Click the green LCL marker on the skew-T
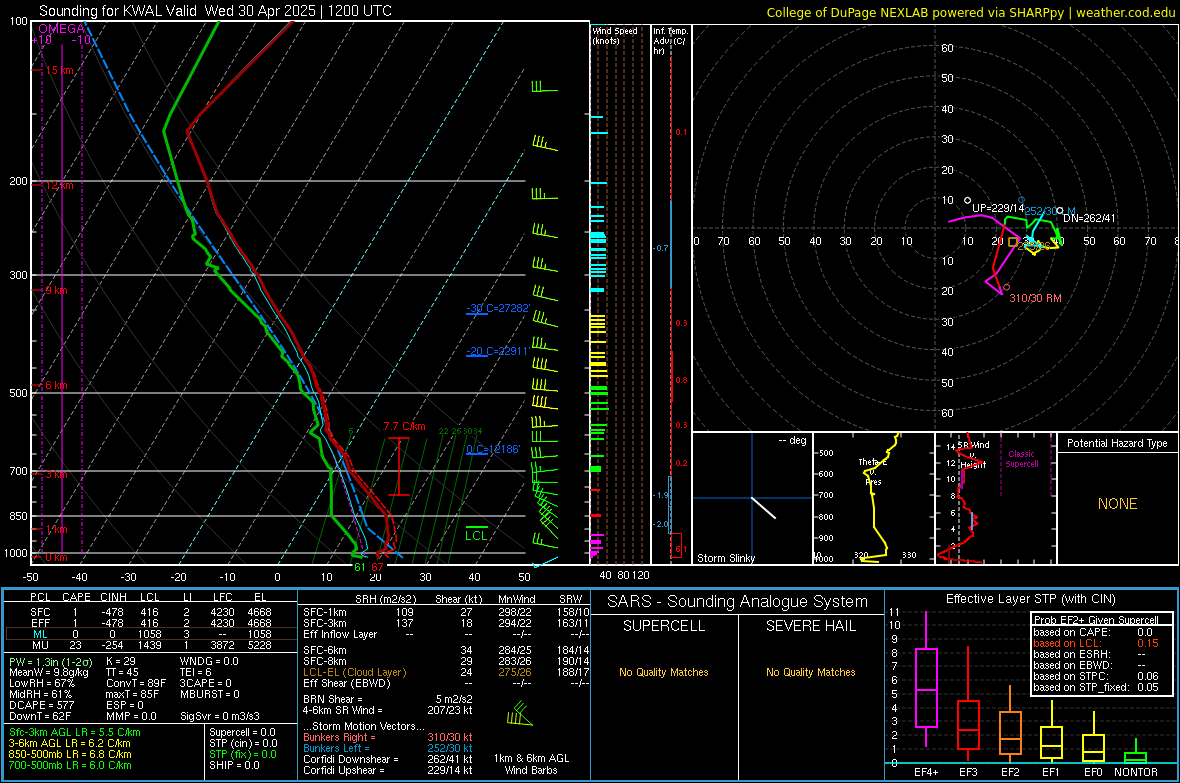This screenshot has width=1180, height=783. click(476, 535)
